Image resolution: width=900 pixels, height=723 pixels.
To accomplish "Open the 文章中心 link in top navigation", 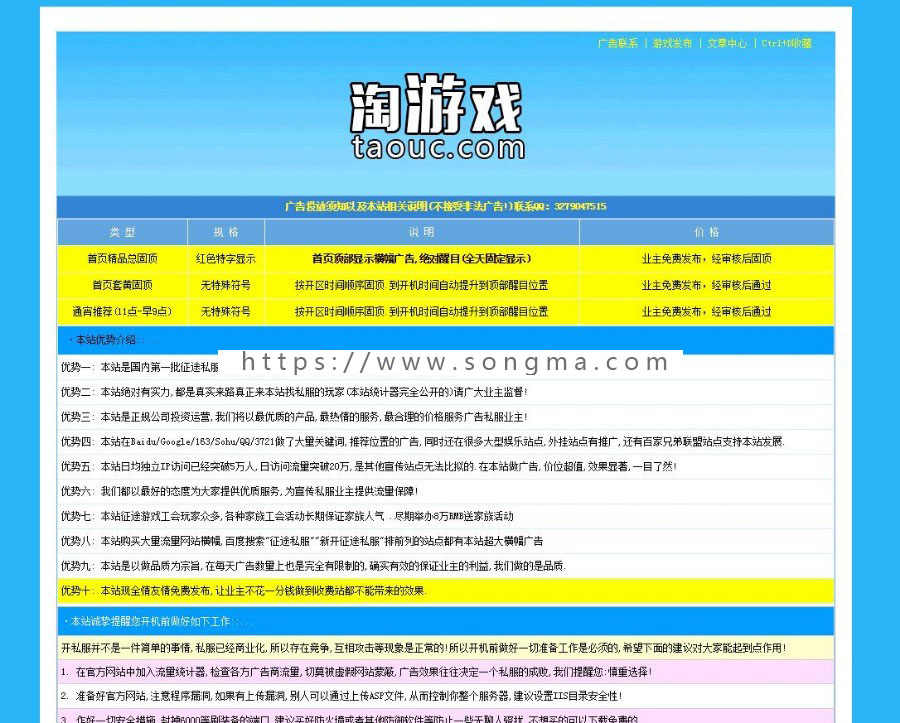I will 727,43.
